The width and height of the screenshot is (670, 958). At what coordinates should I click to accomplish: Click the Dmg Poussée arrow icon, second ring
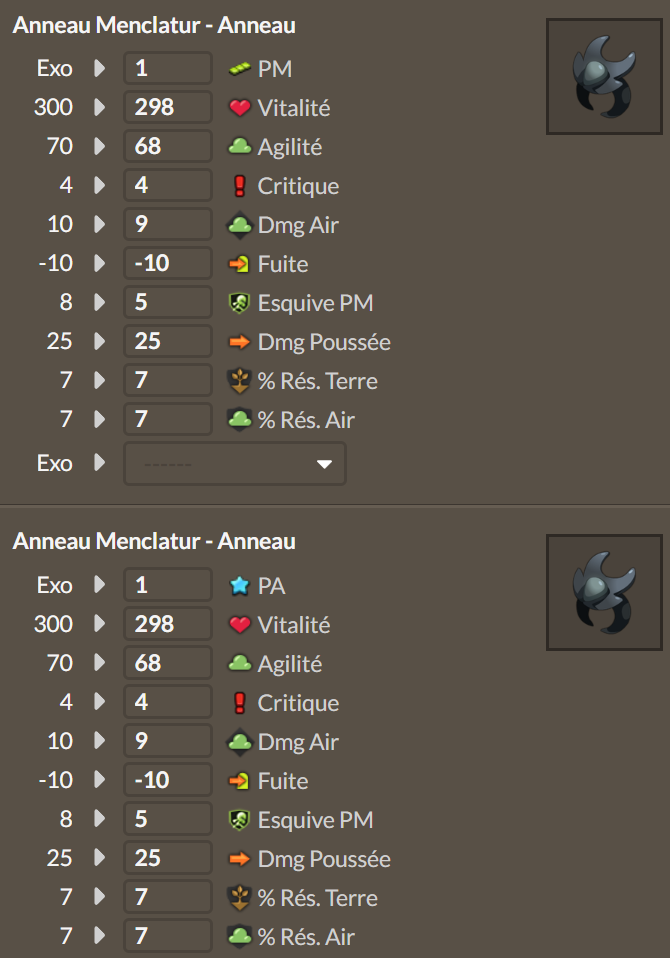click(239, 859)
